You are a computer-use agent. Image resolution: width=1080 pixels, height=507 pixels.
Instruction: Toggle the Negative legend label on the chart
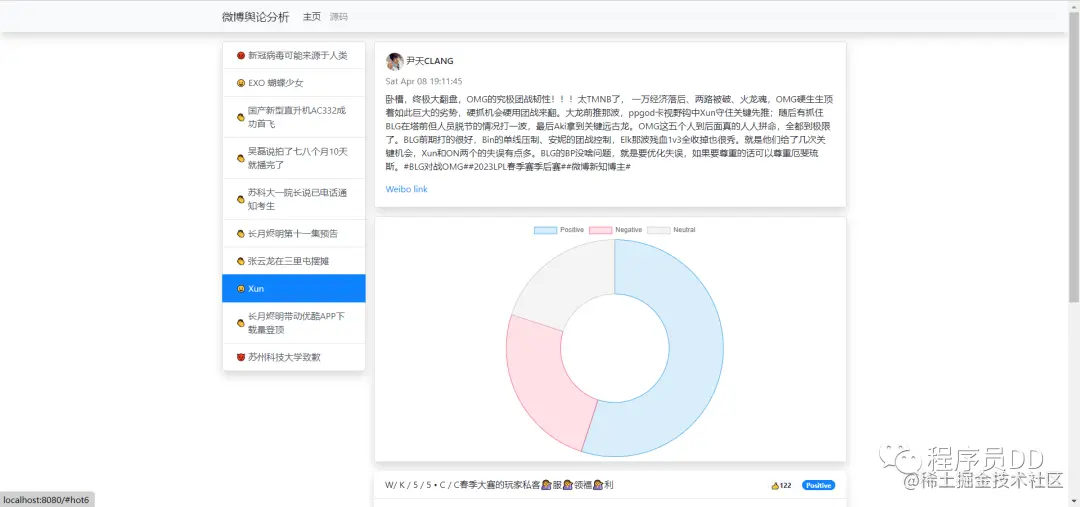[628, 229]
